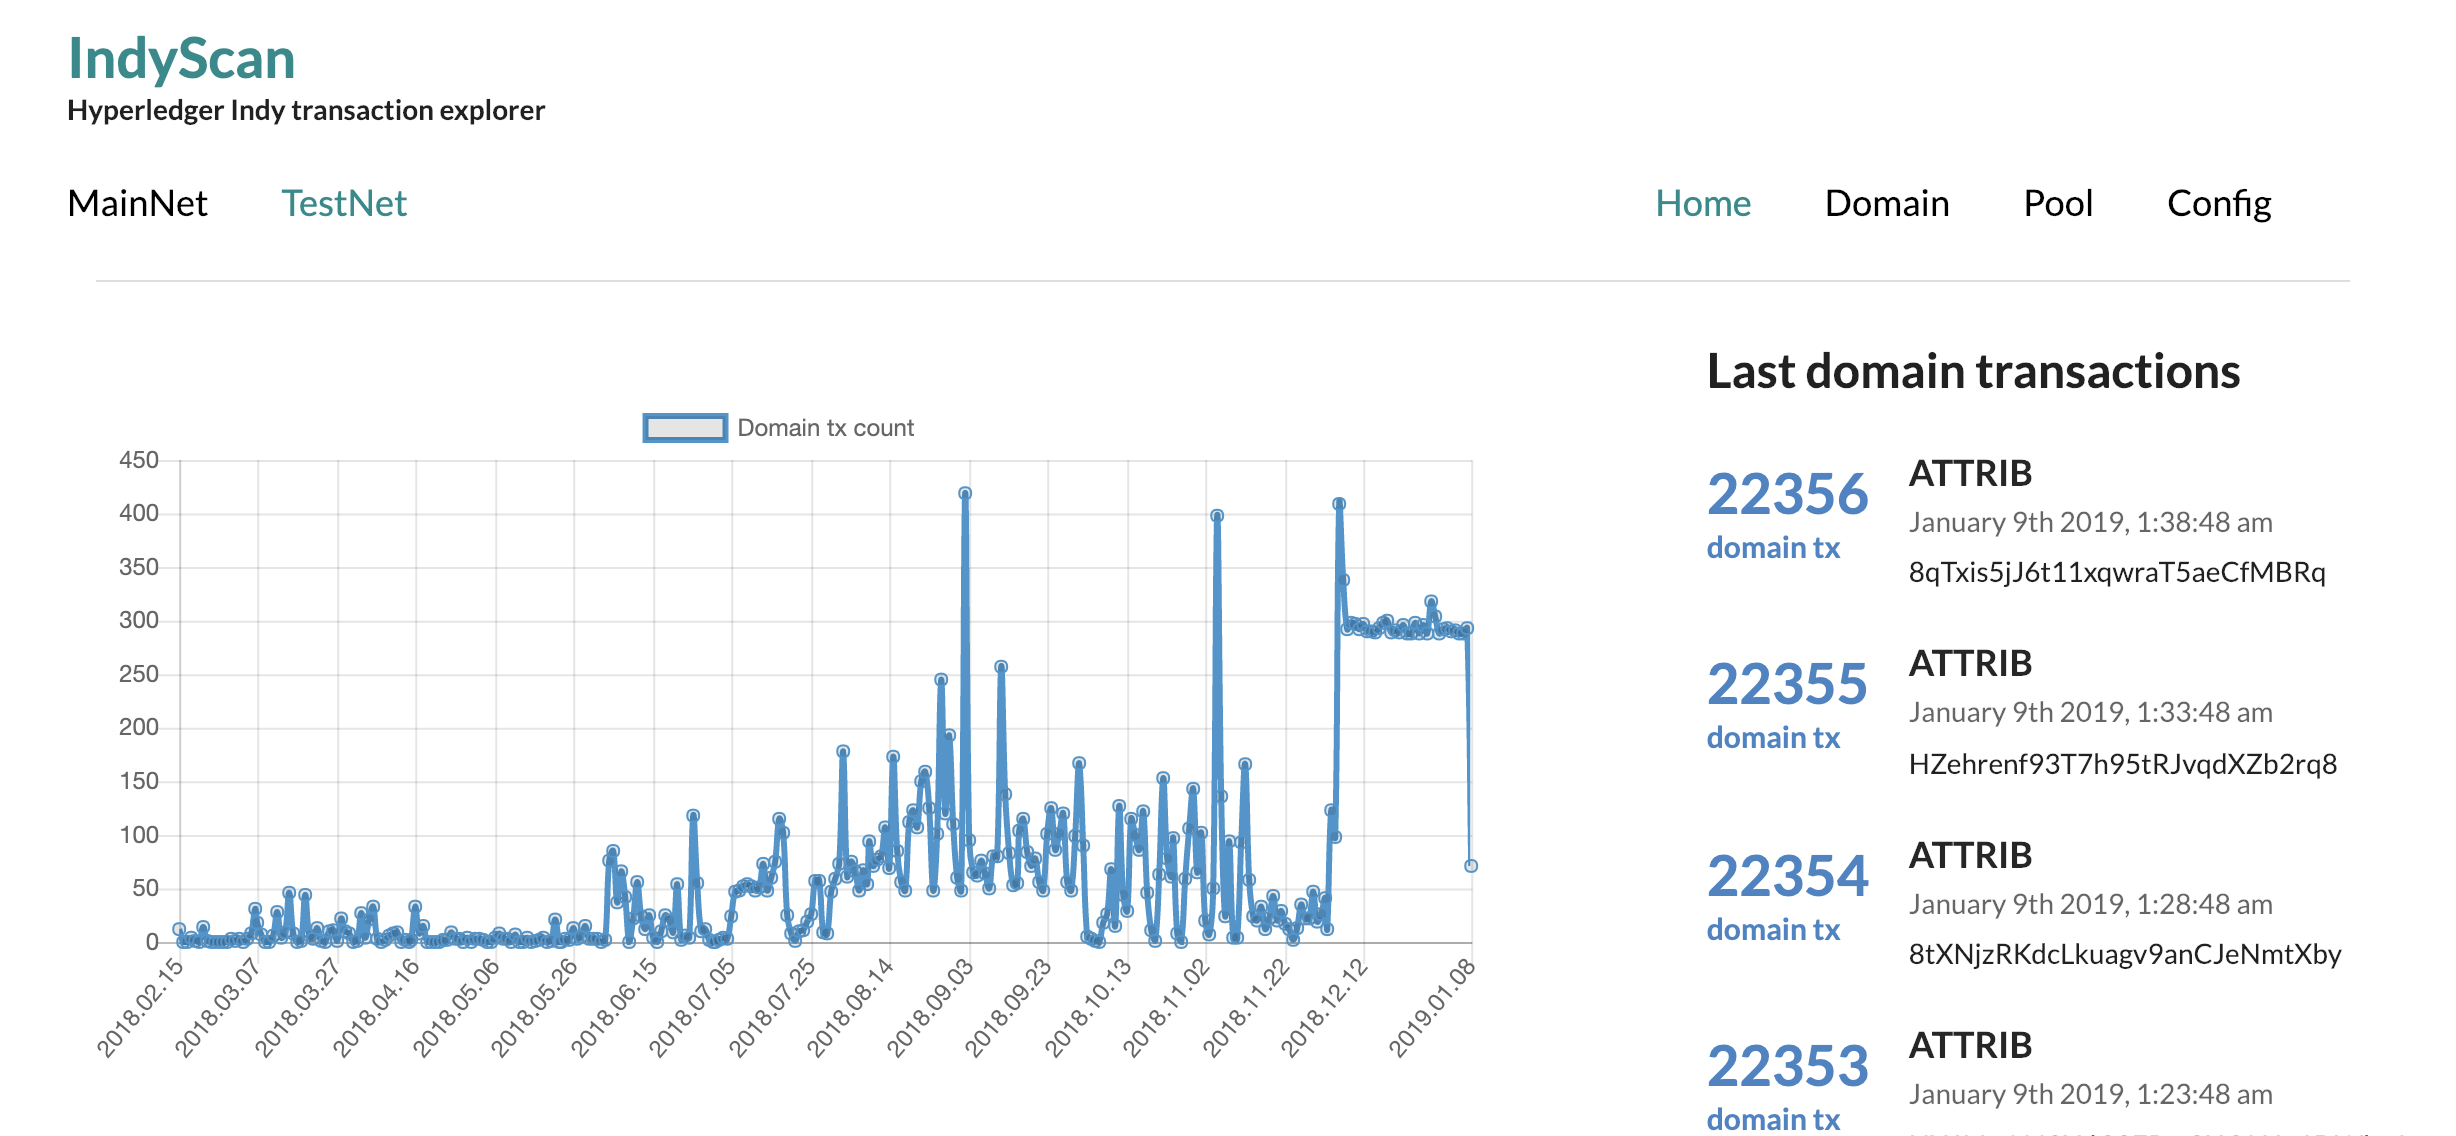Open the Pool ledger page
Image resolution: width=2456 pixels, height=1136 pixels.
click(x=2057, y=204)
